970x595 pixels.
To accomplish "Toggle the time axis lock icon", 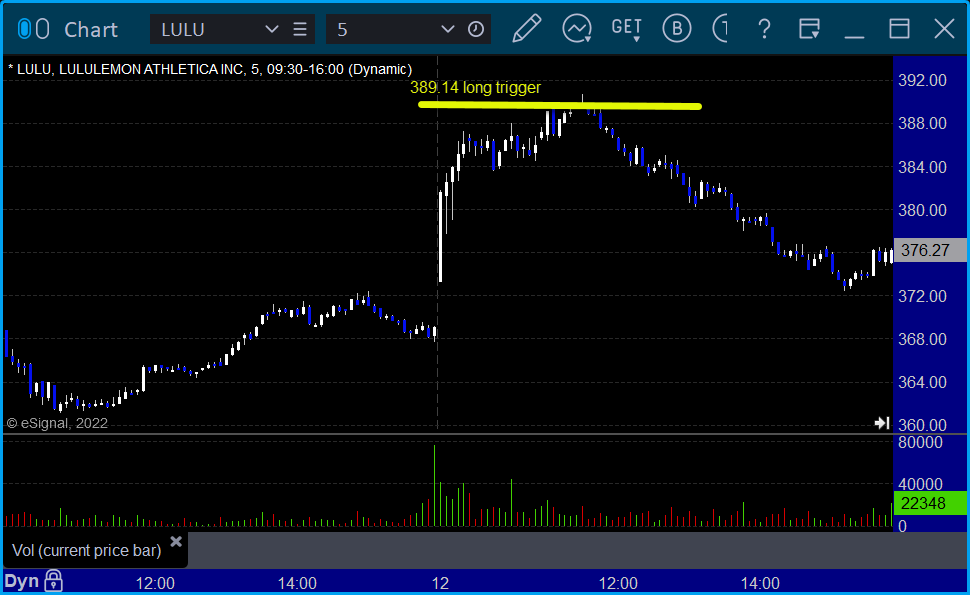I will (53, 581).
